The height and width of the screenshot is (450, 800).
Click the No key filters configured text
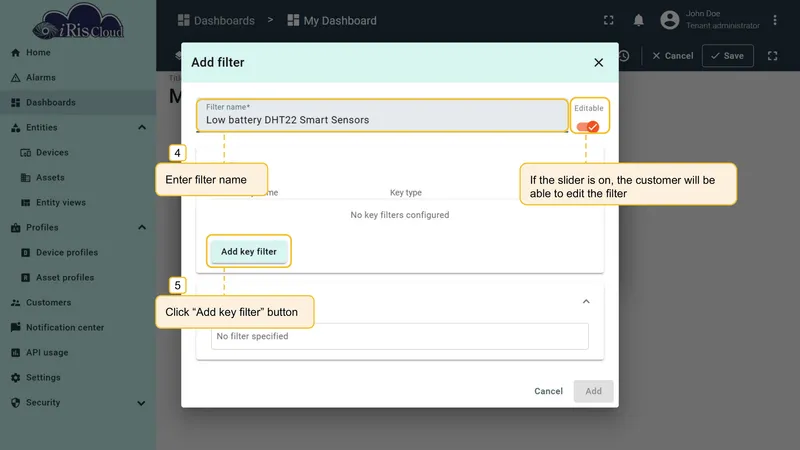click(400, 215)
